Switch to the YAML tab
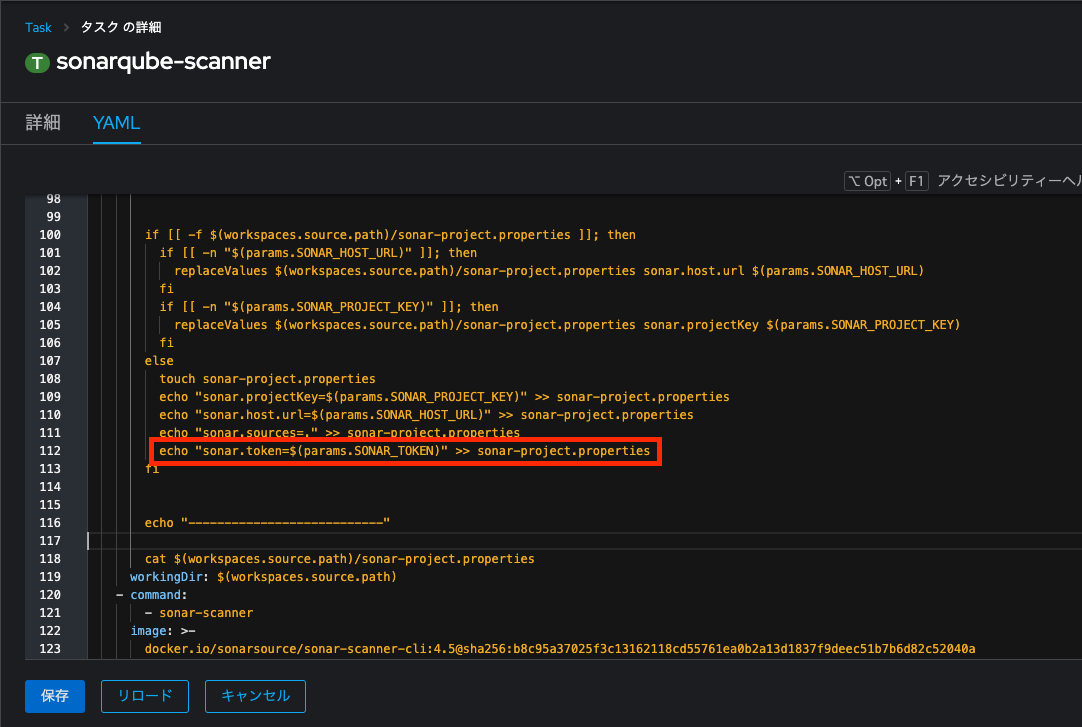This screenshot has width=1082, height=727. coord(117,123)
